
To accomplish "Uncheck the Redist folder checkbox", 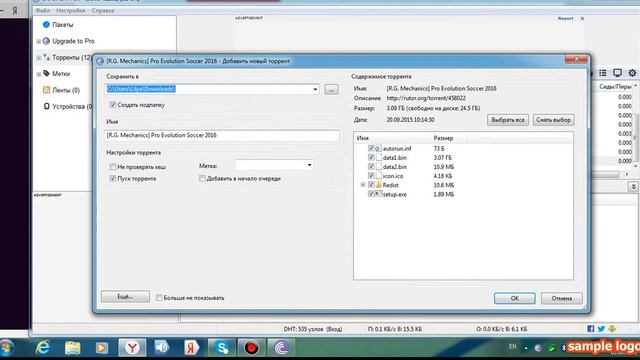I will coord(371,184).
